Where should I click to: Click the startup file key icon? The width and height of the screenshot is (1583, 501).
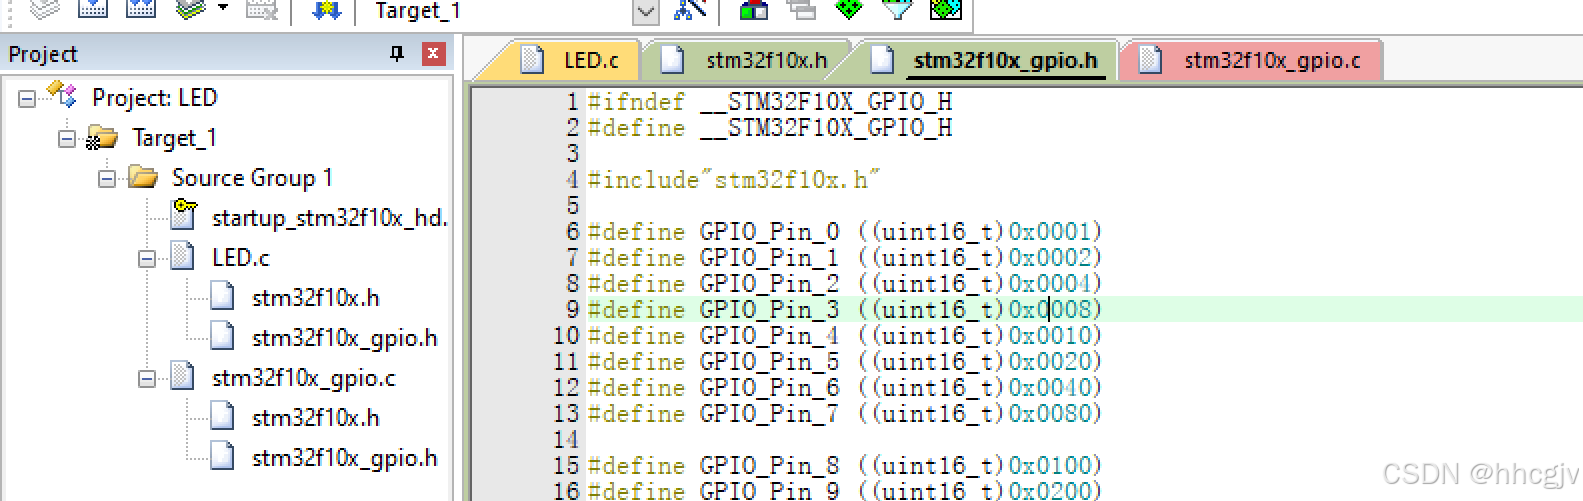(184, 215)
